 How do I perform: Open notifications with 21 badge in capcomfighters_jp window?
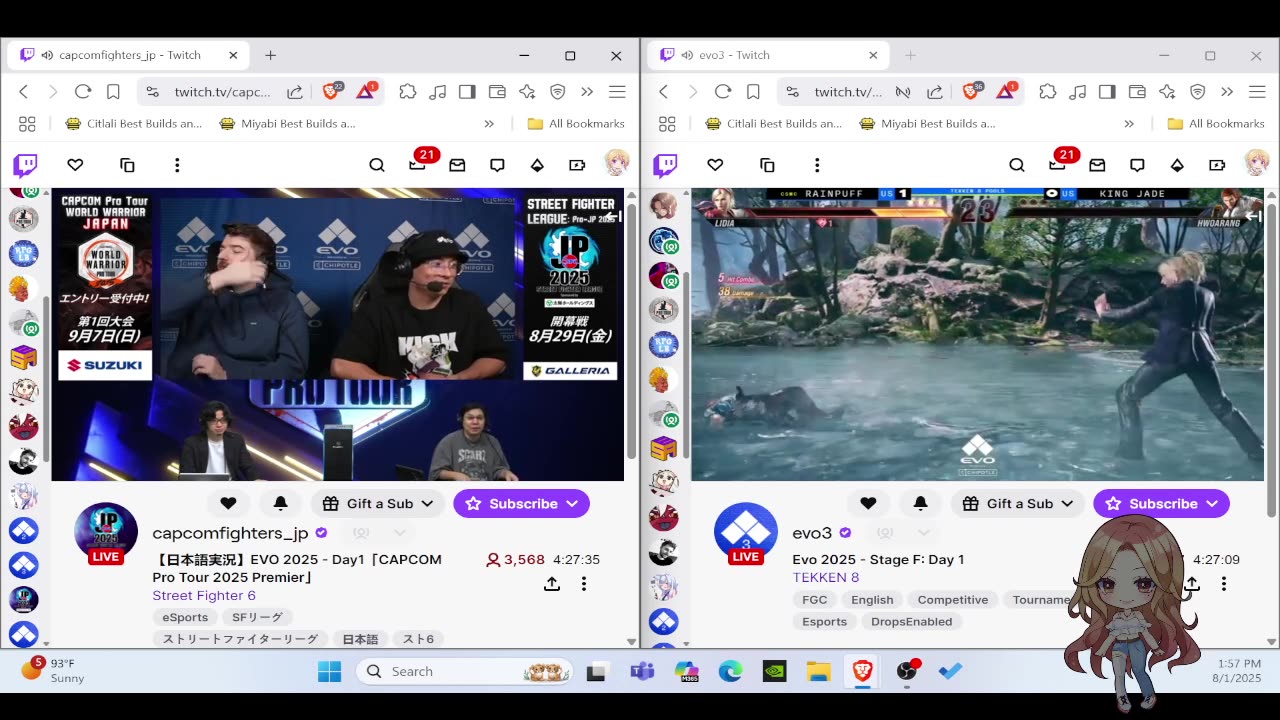pyautogui.click(x=419, y=163)
